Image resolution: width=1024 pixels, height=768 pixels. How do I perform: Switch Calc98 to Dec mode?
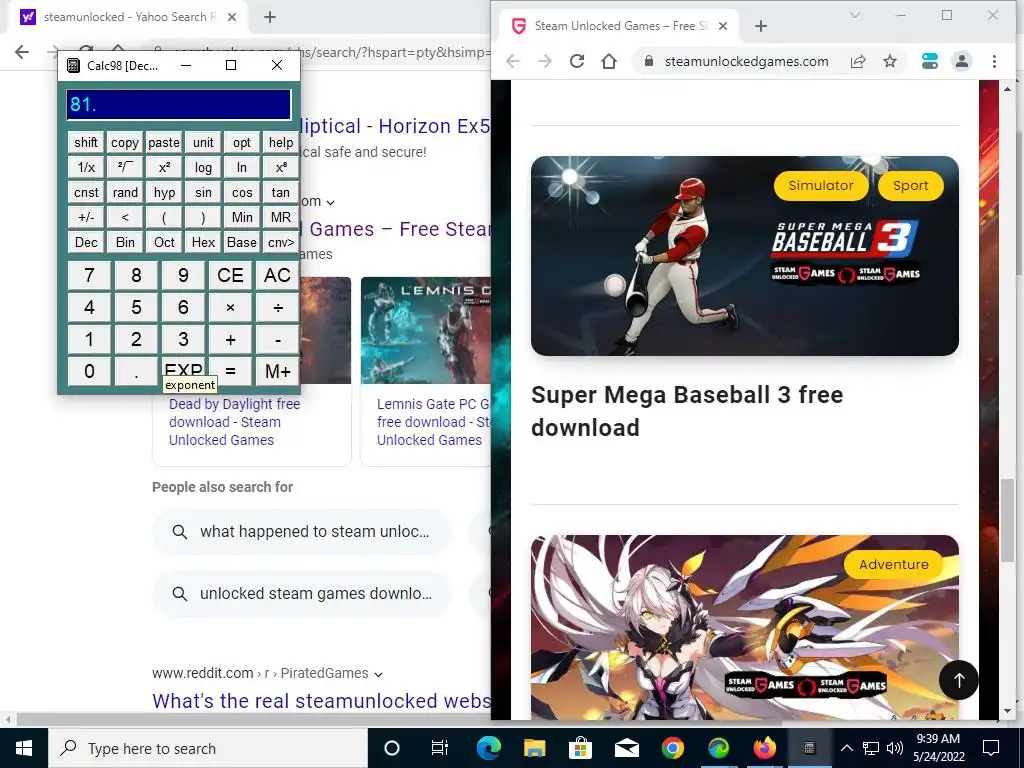pyautogui.click(x=86, y=242)
